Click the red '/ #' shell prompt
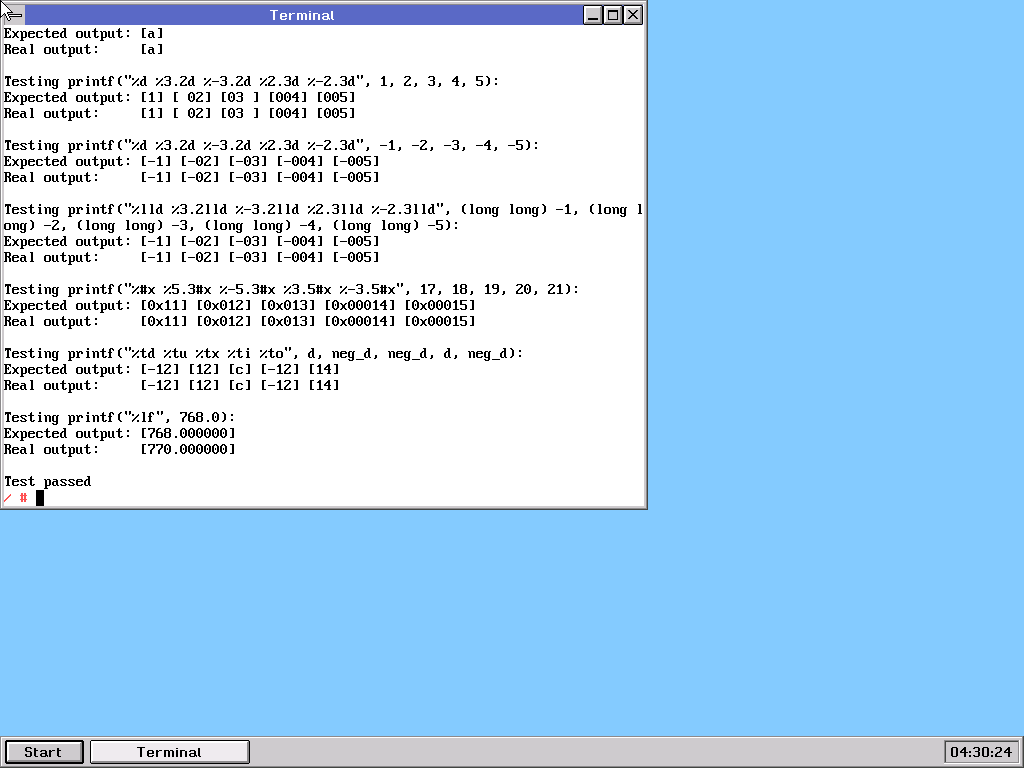 (x=15, y=498)
